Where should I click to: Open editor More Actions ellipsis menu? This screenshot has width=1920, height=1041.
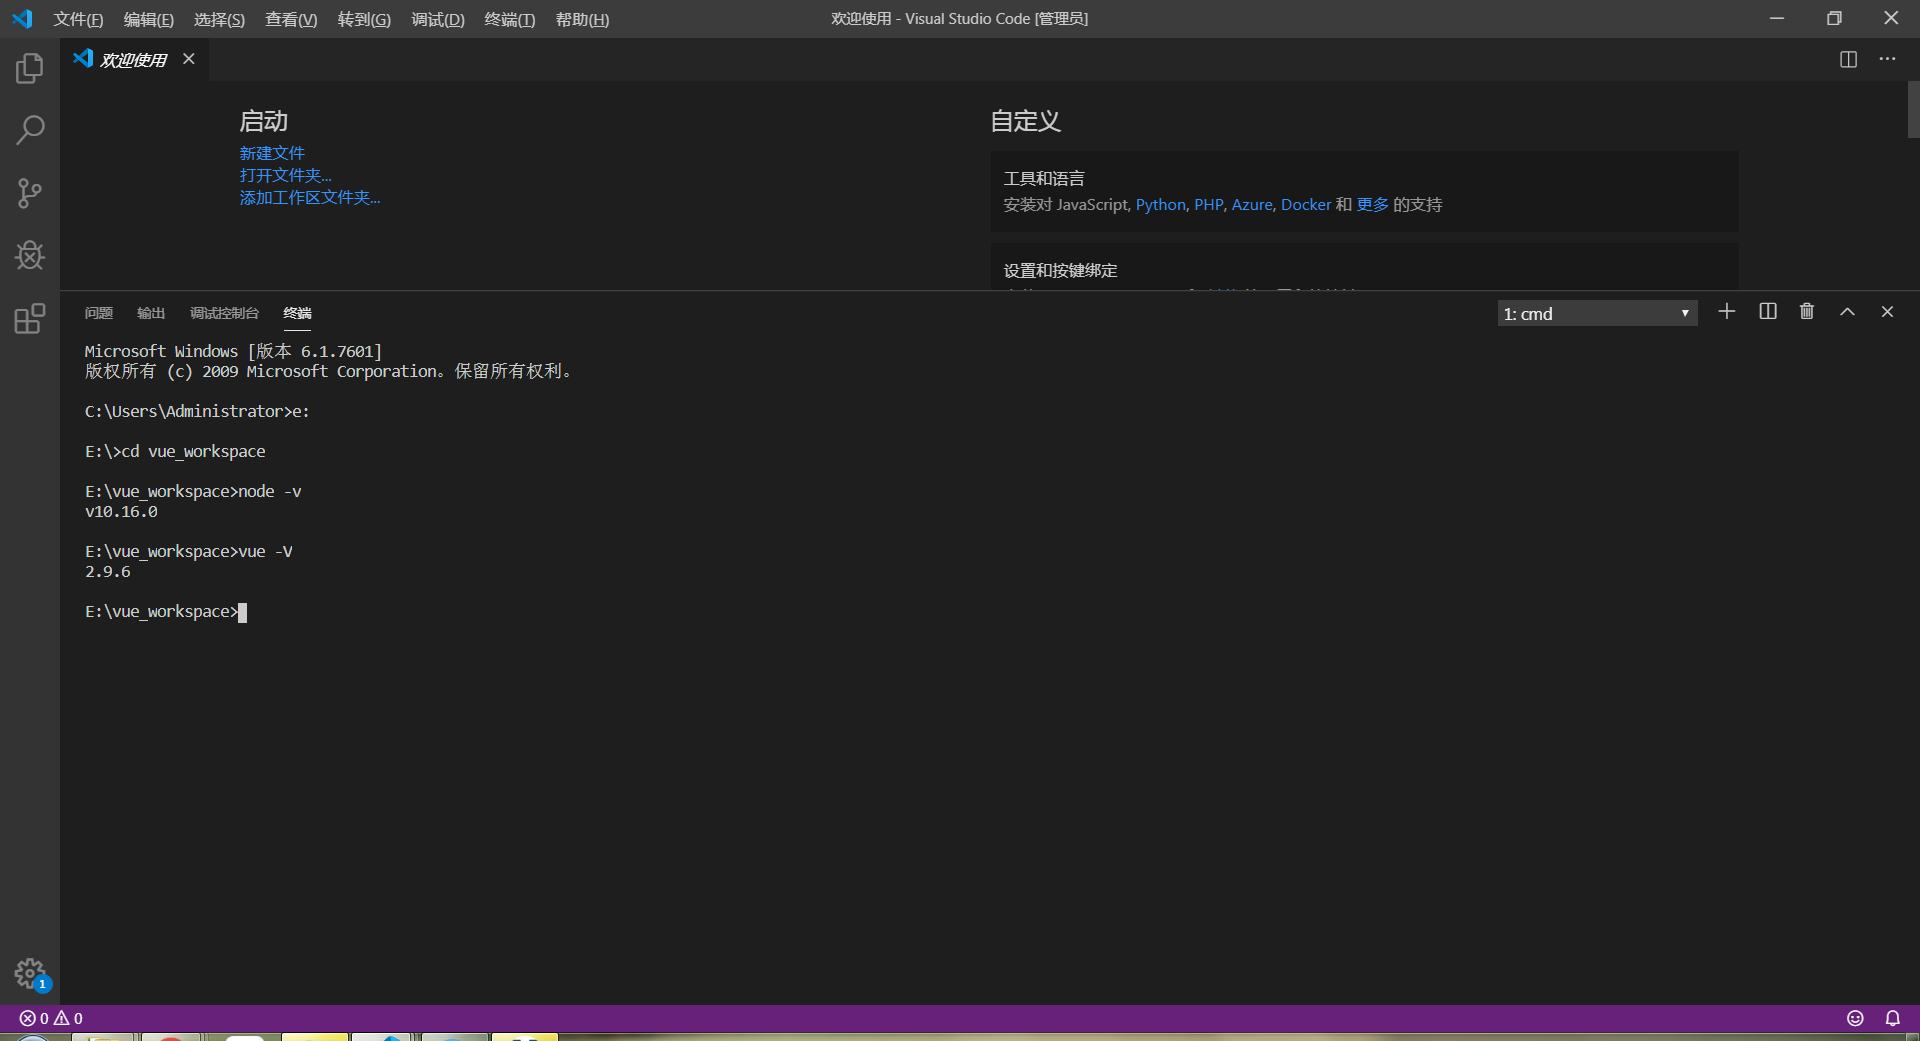tap(1887, 60)
